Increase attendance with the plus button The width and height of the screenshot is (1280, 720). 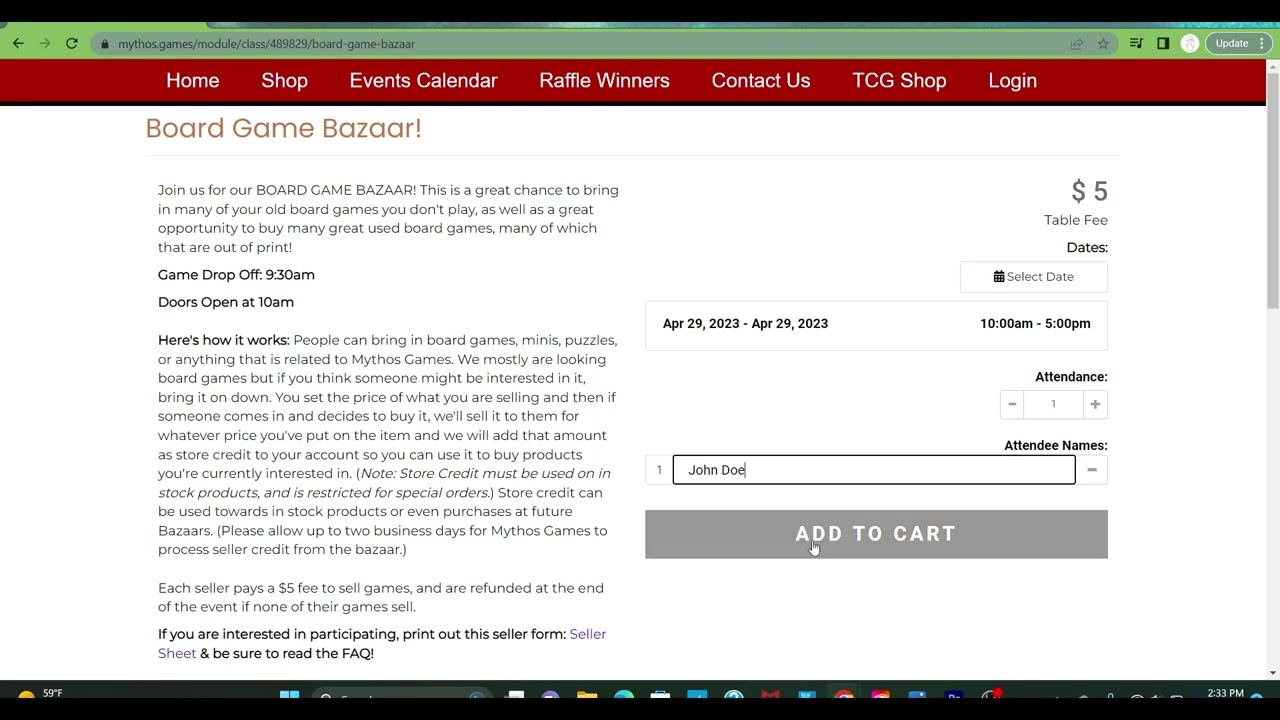pos(1095,404)
